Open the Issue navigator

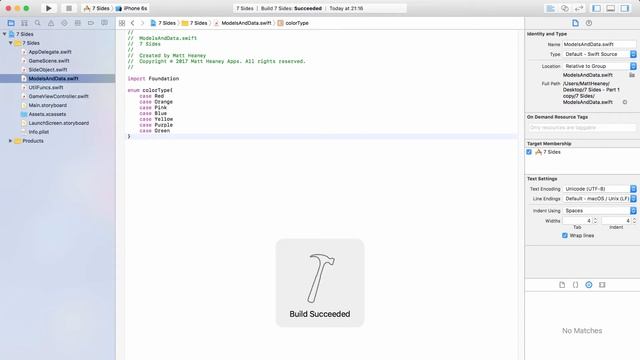[x=51, y=23]
